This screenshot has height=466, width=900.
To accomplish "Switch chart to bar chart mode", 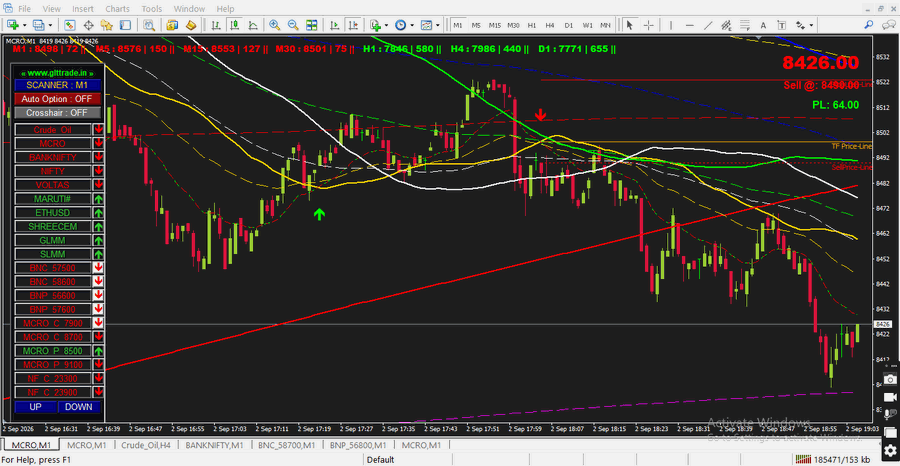I will 216,25.
